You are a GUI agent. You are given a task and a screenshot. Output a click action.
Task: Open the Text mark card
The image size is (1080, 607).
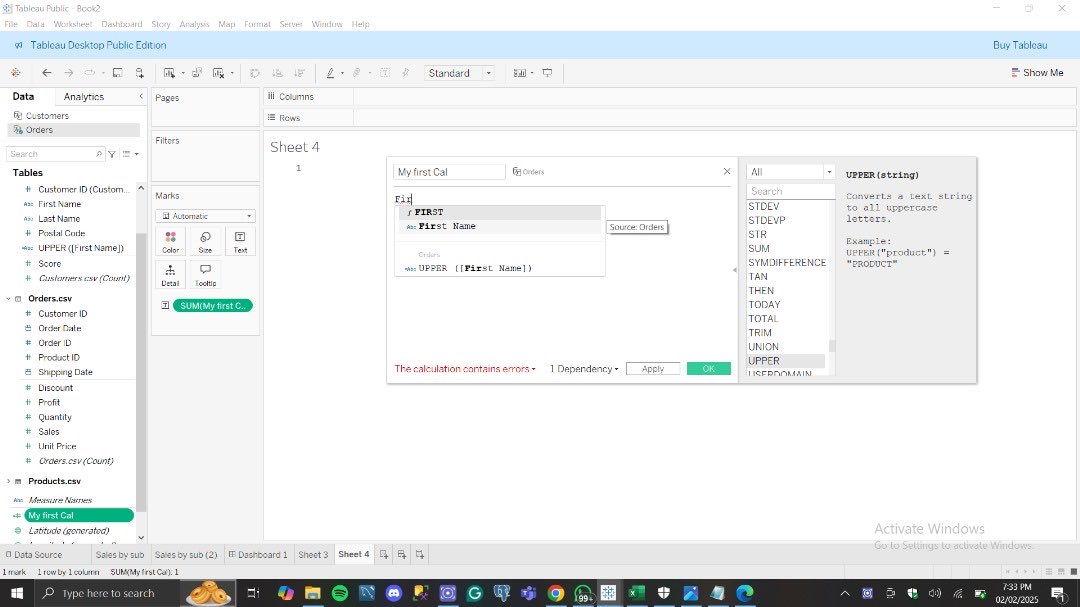click(240, 242)
